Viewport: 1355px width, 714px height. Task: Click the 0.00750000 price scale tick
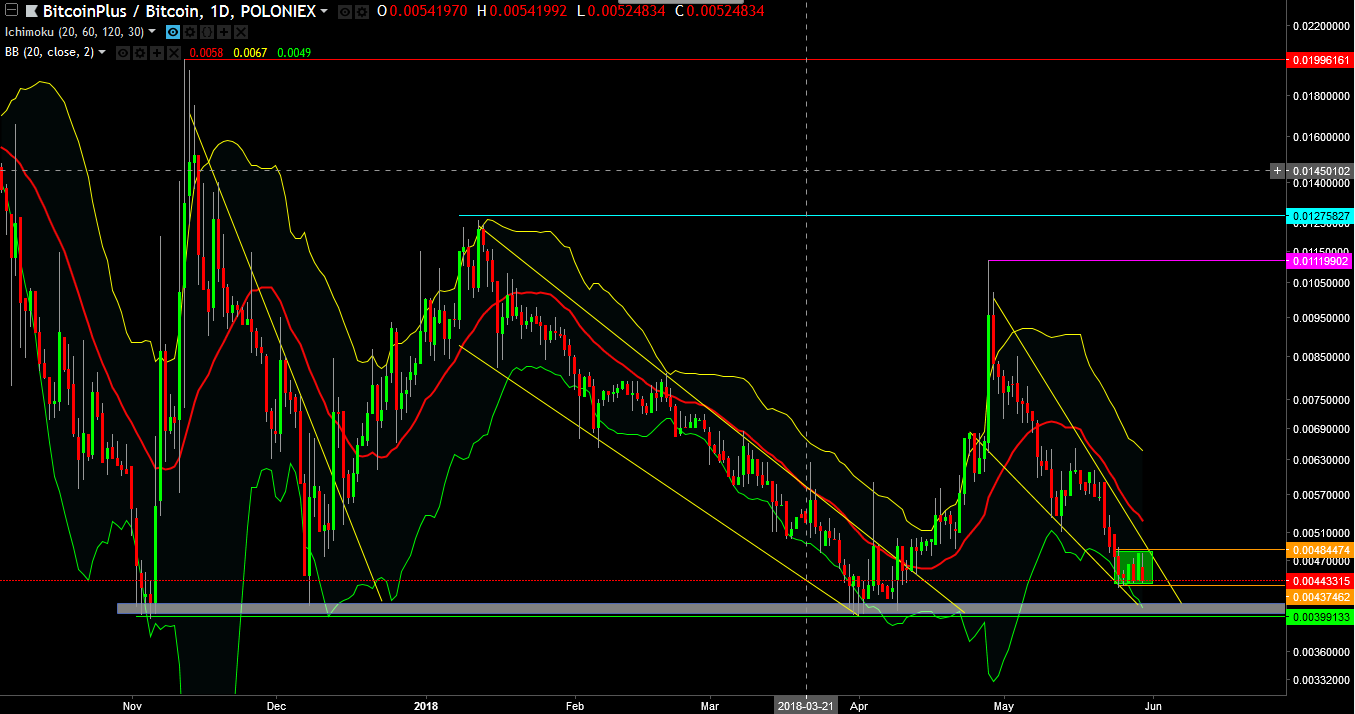click(x=1321, y=400)
